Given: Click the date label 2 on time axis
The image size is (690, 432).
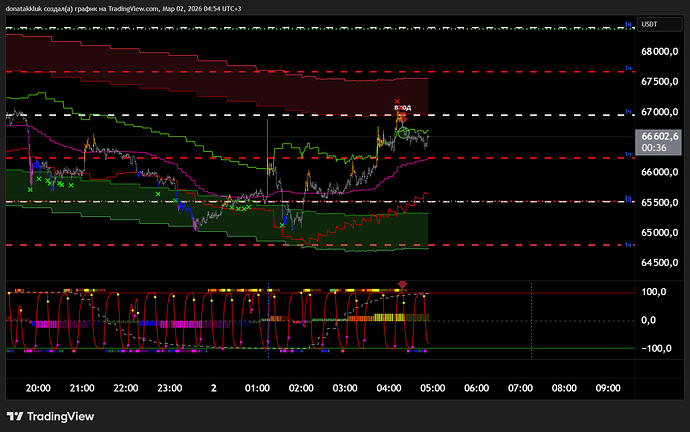Looking at the screenshot, I should (x=214, y=387).
